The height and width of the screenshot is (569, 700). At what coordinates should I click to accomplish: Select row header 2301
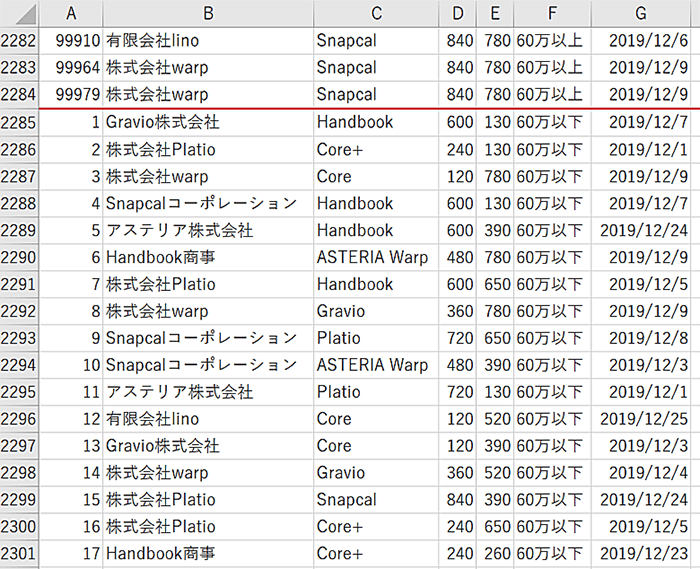pos(19,554)
